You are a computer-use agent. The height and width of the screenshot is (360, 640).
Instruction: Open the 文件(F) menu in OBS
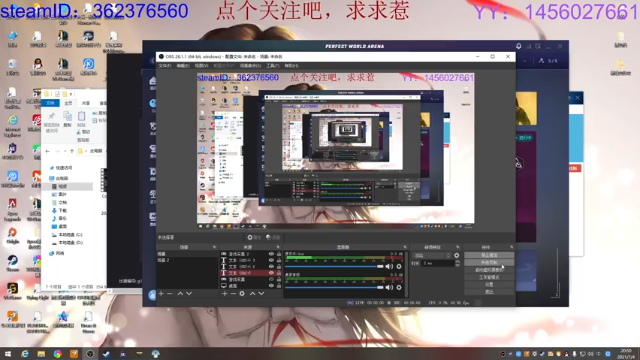[164, 66]
